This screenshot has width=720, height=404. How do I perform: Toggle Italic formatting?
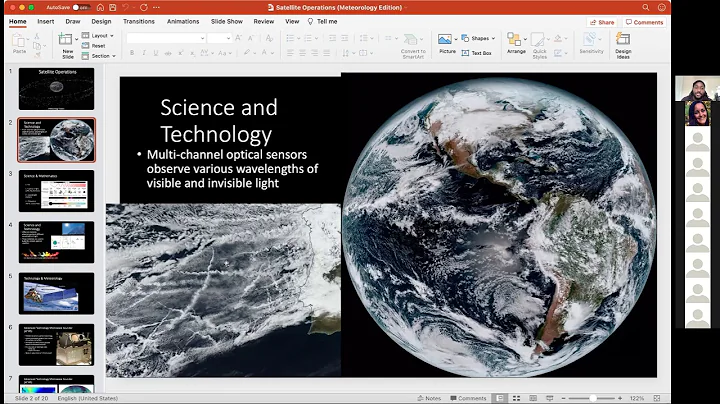tap(144, 53)
